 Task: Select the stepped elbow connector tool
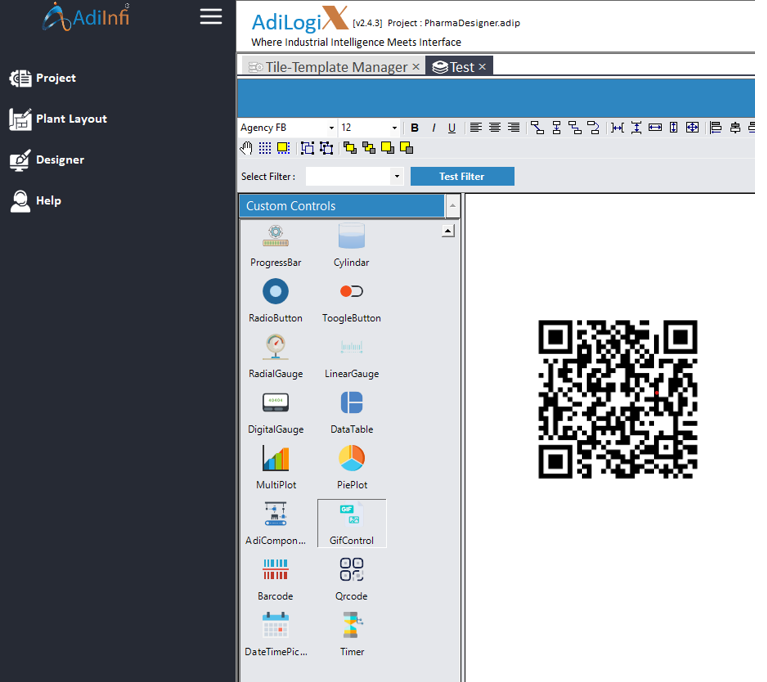coord(575,128)
